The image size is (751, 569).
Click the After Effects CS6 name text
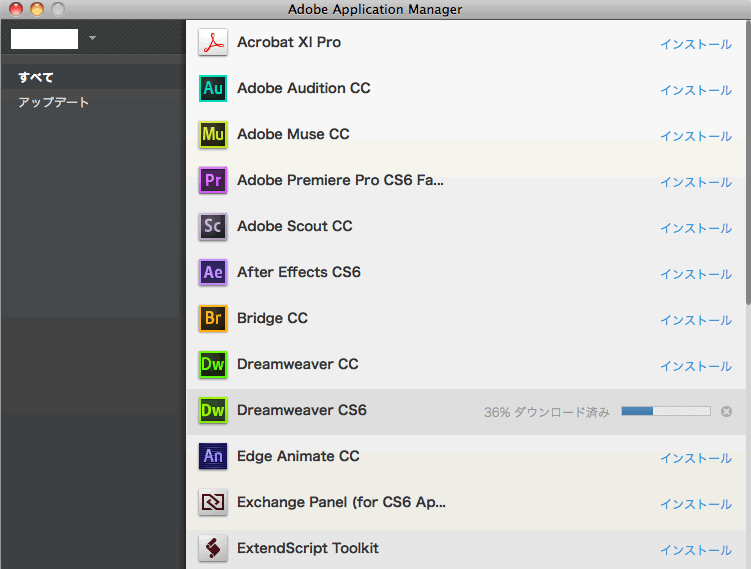(299, 272)
